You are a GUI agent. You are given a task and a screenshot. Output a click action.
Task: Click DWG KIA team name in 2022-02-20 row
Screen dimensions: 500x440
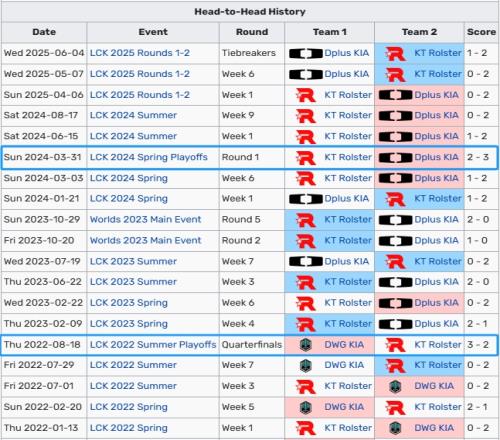pyautogui.click(x=344, y=407)
